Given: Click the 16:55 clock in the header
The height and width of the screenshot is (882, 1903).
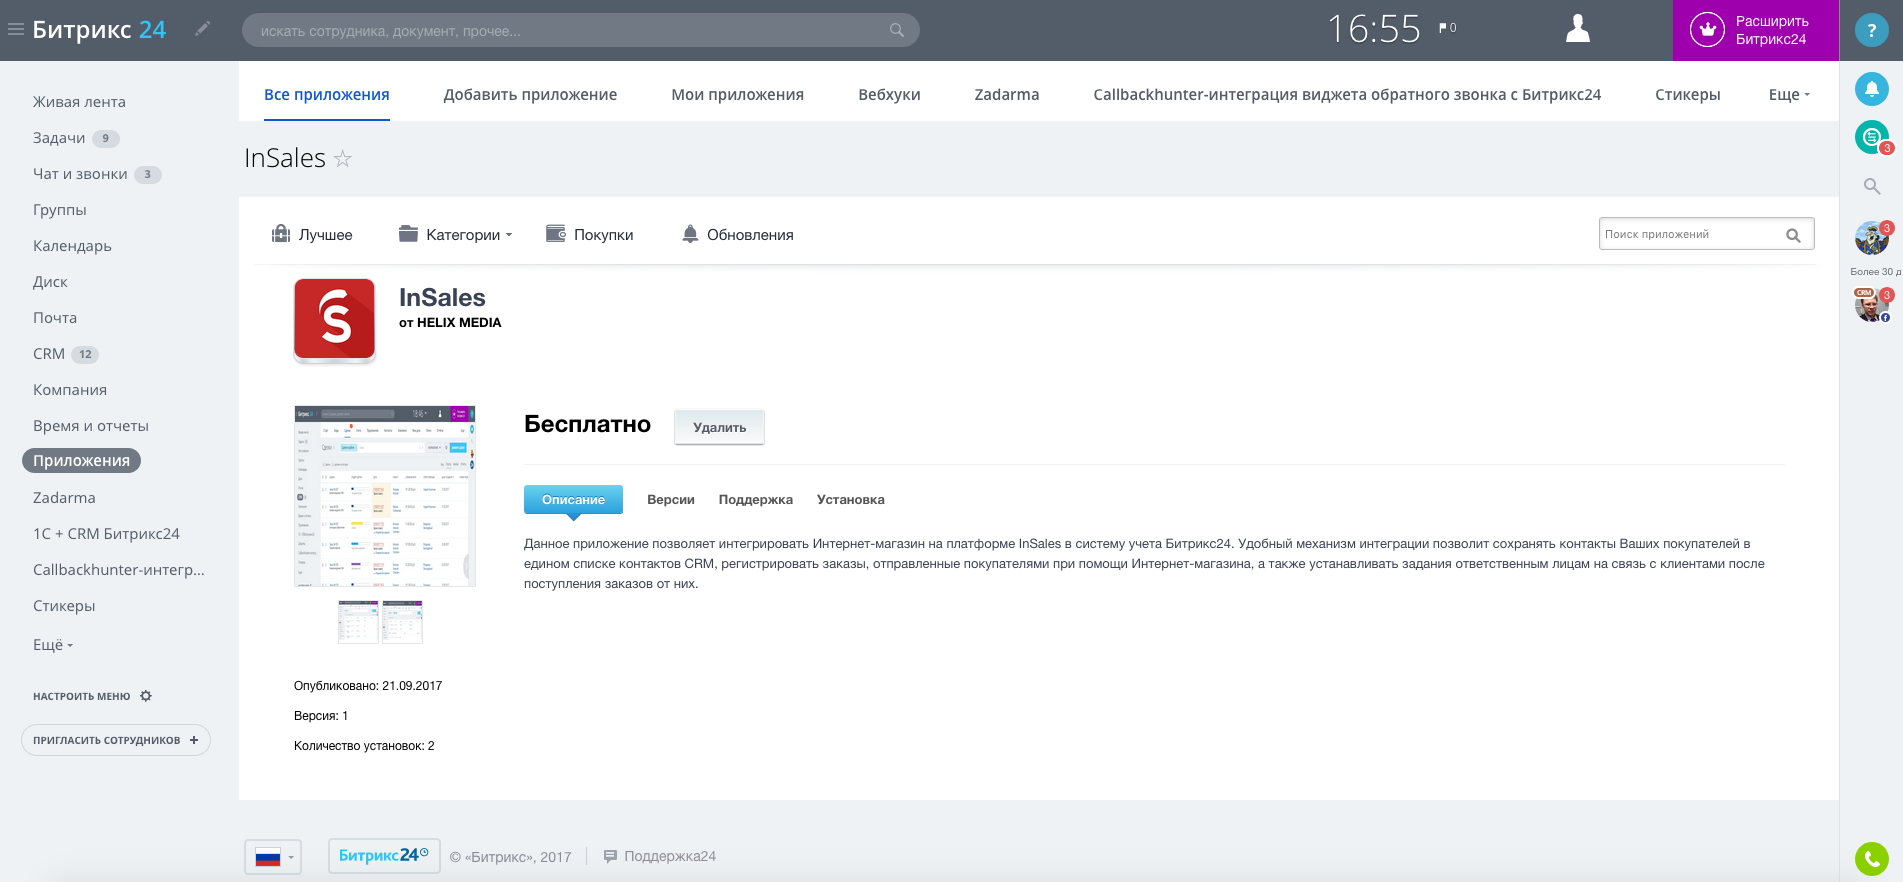Looking at the screenshot, I should pyautogui.click(x=1374, y=29).
